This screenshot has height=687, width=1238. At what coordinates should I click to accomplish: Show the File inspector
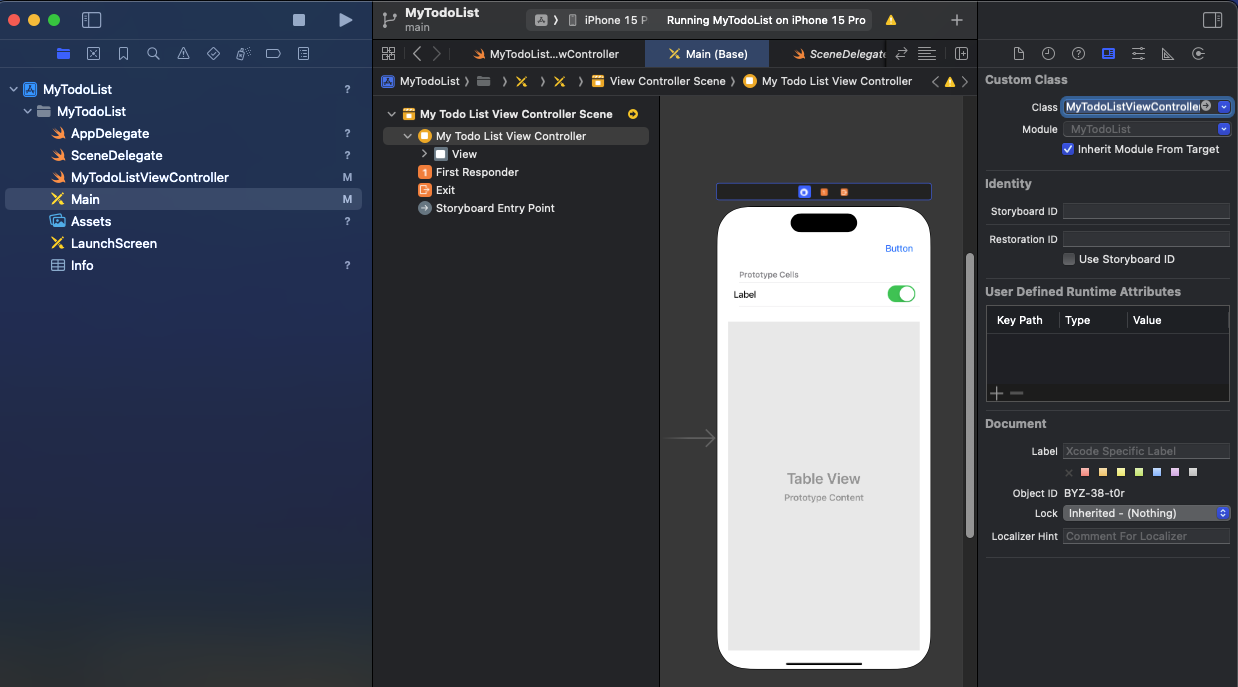[1019, 54]
